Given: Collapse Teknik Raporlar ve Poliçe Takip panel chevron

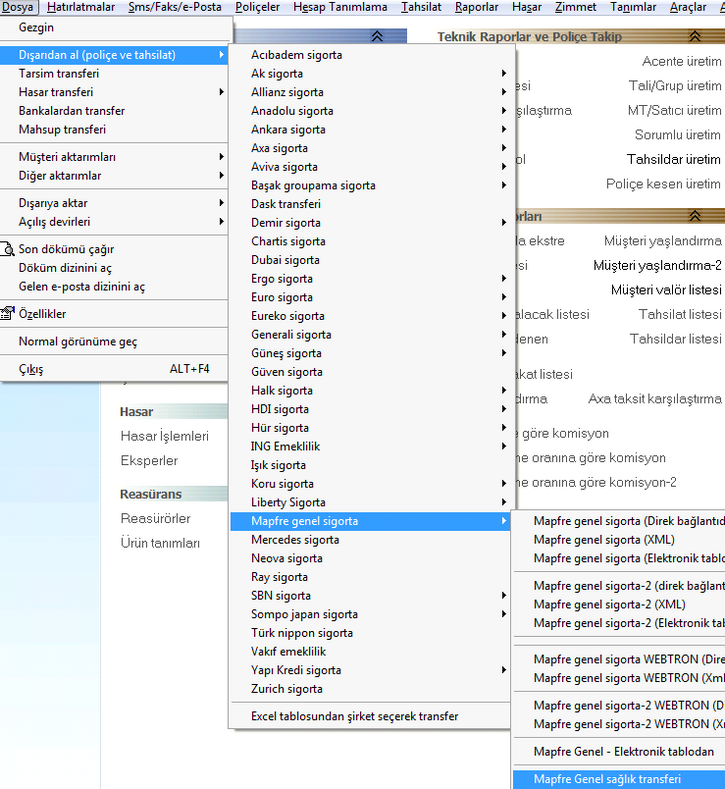Looking at the screenshot, I should pyautogui.click(x=694, y=36).
